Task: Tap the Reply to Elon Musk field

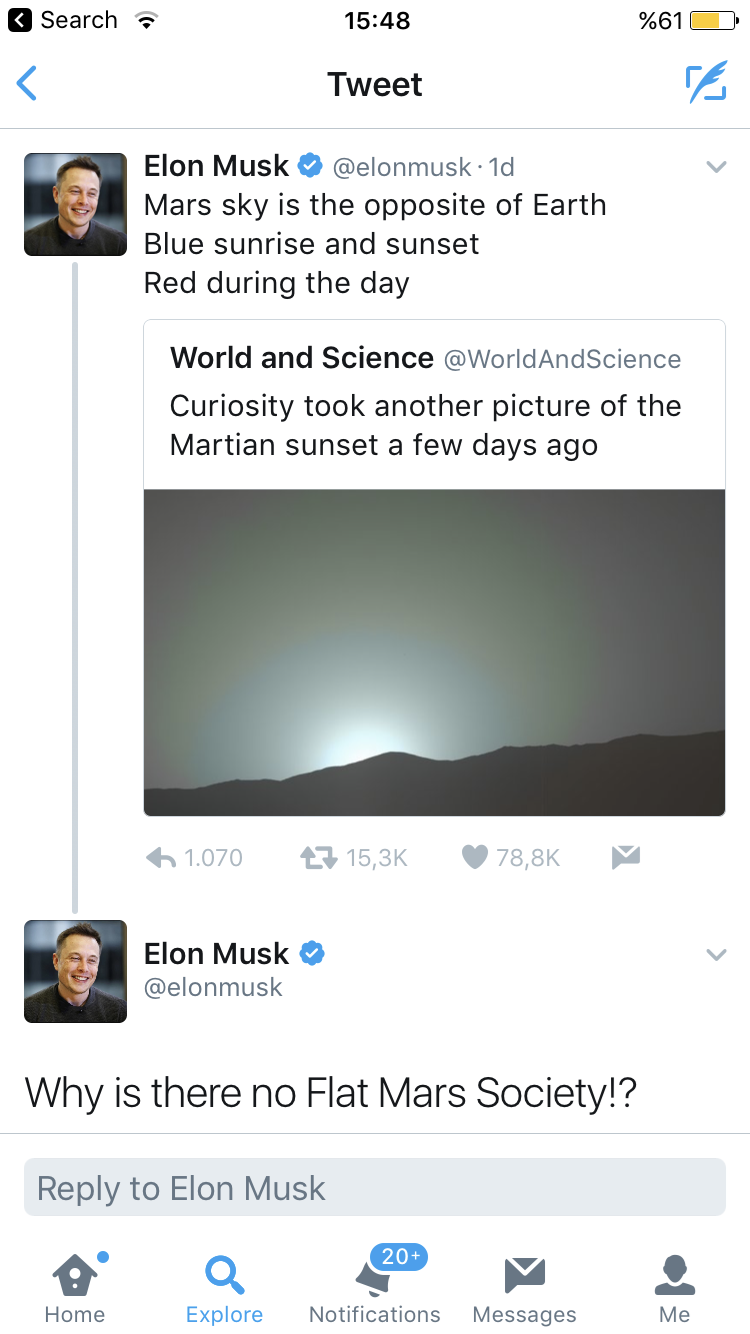Action: (375, 1187)
